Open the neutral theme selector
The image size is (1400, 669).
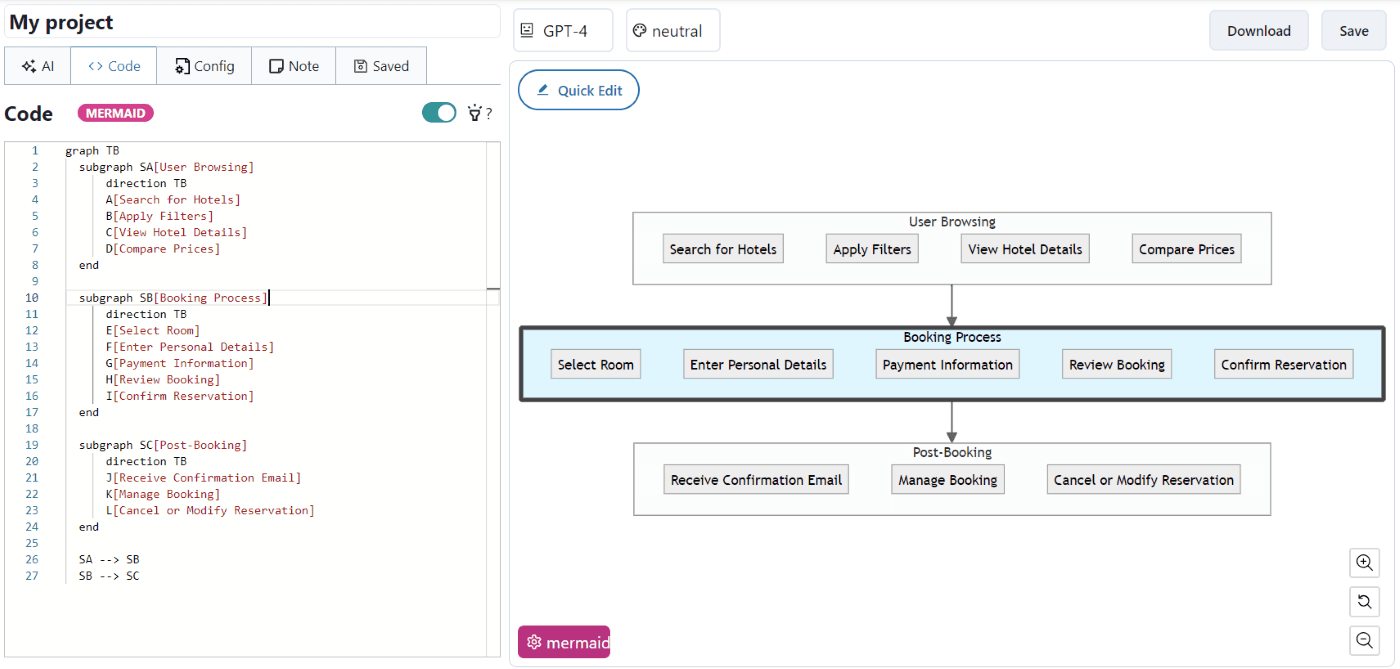[672, 30]
